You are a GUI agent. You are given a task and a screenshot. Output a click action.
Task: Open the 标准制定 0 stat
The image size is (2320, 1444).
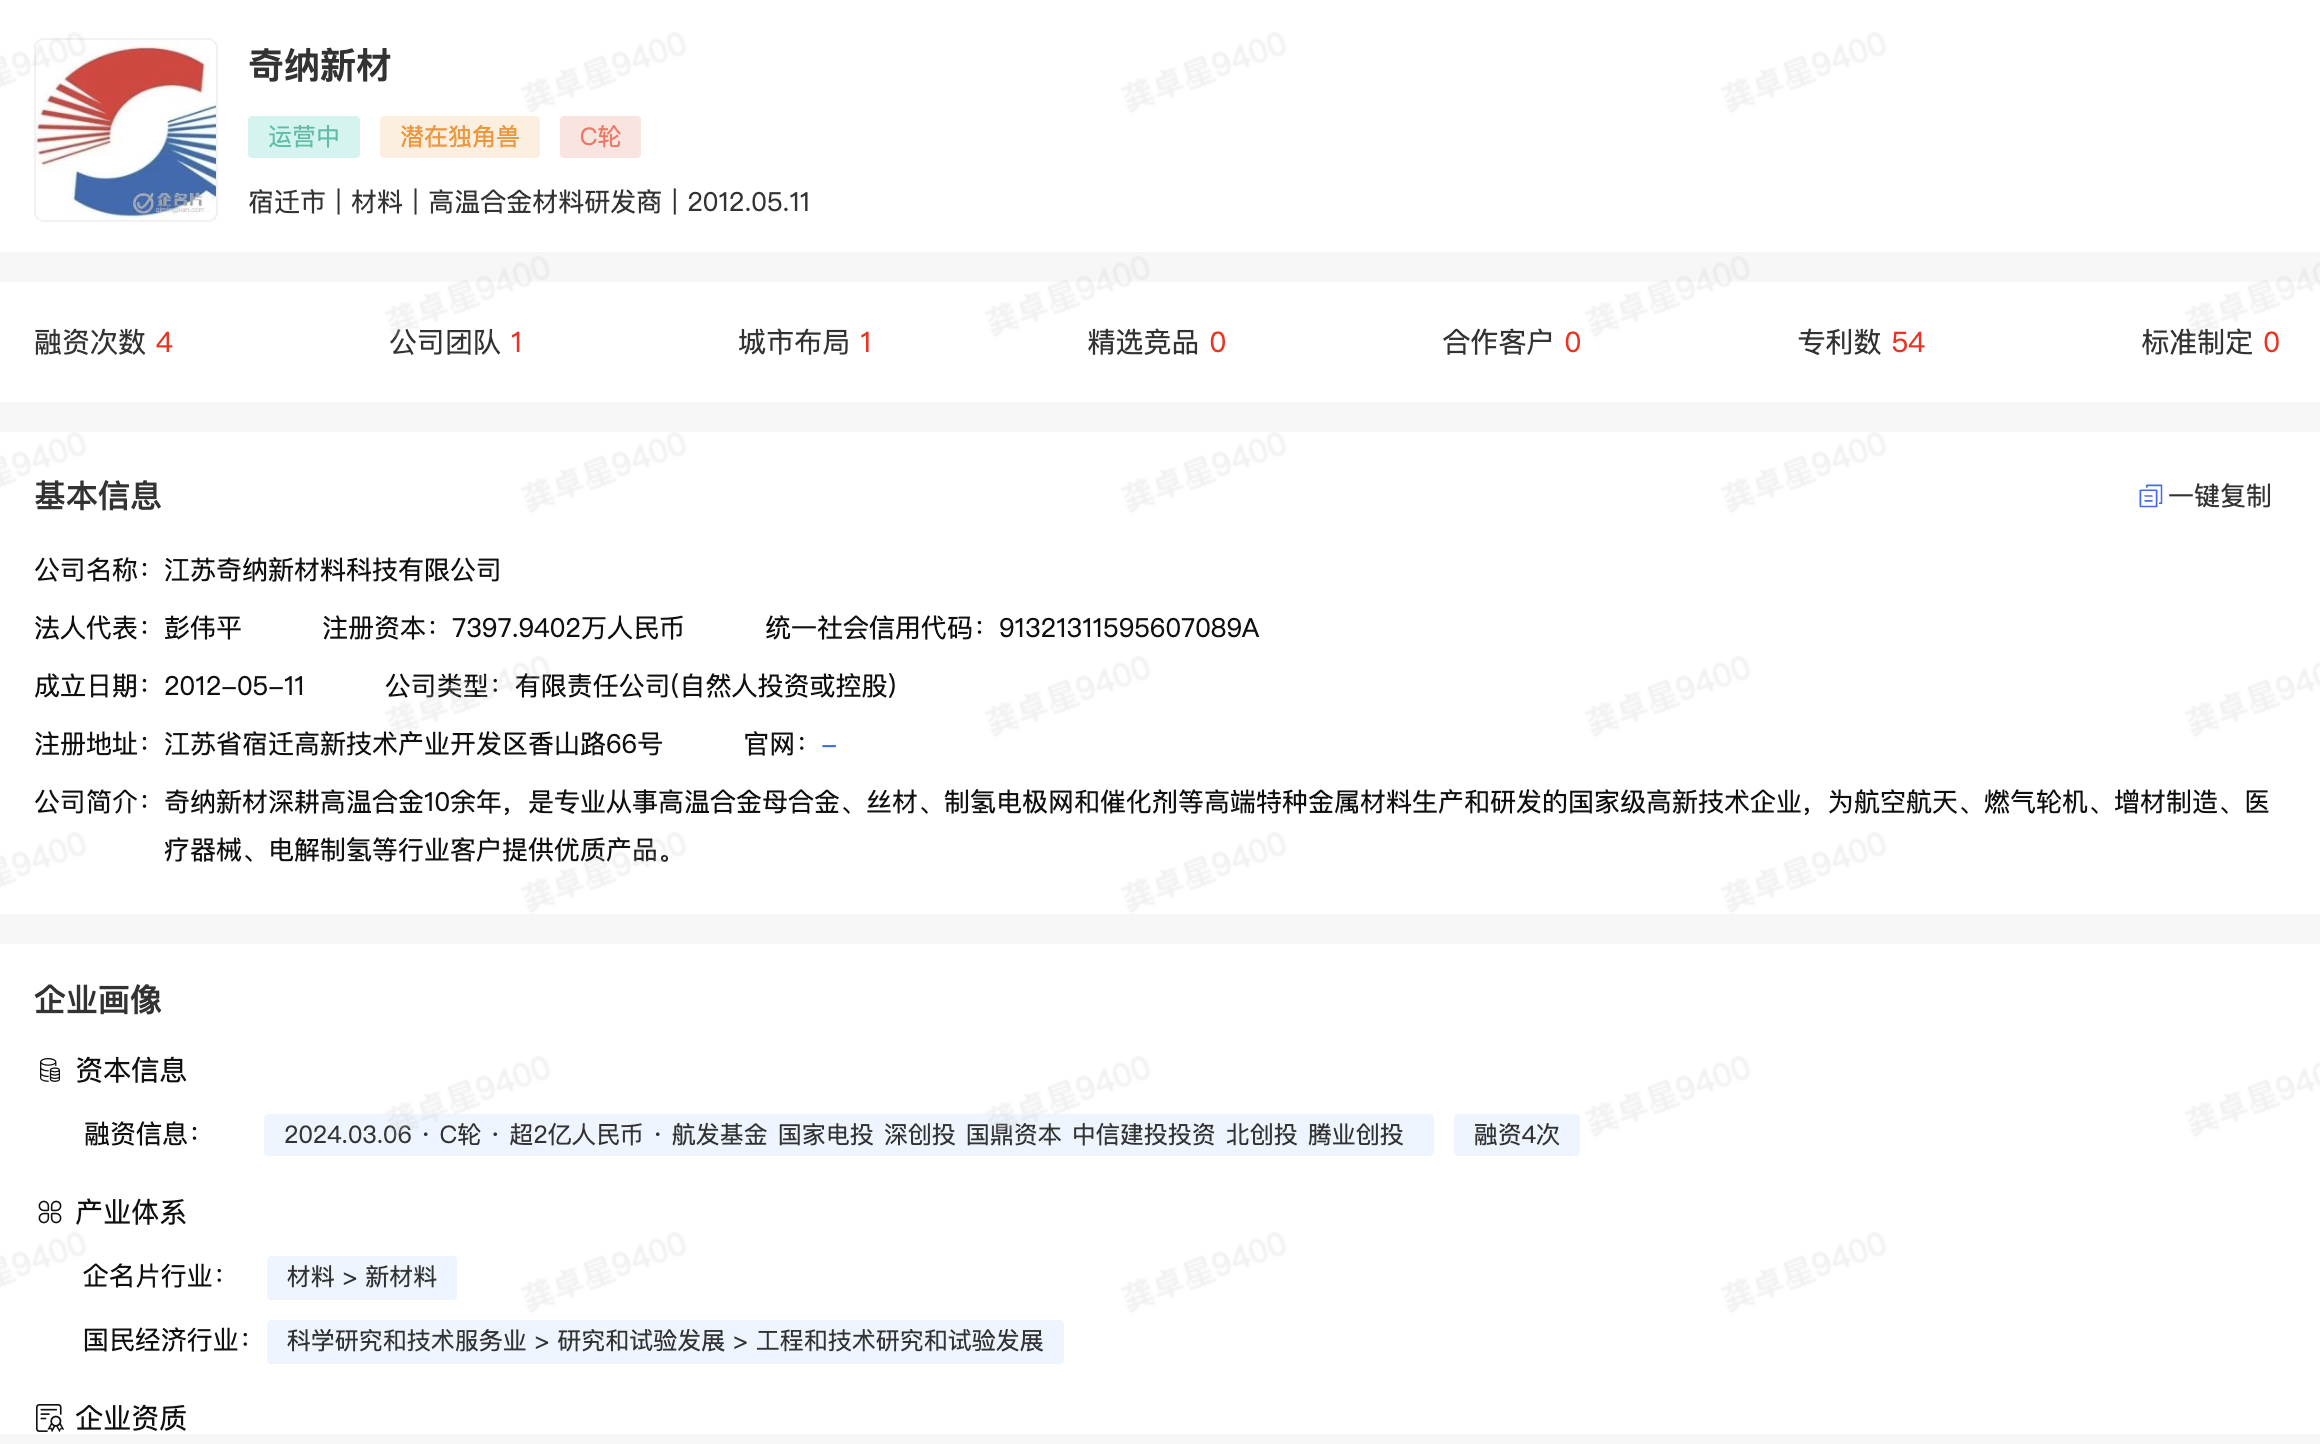pyautogui.click(x=2210, y=342)
